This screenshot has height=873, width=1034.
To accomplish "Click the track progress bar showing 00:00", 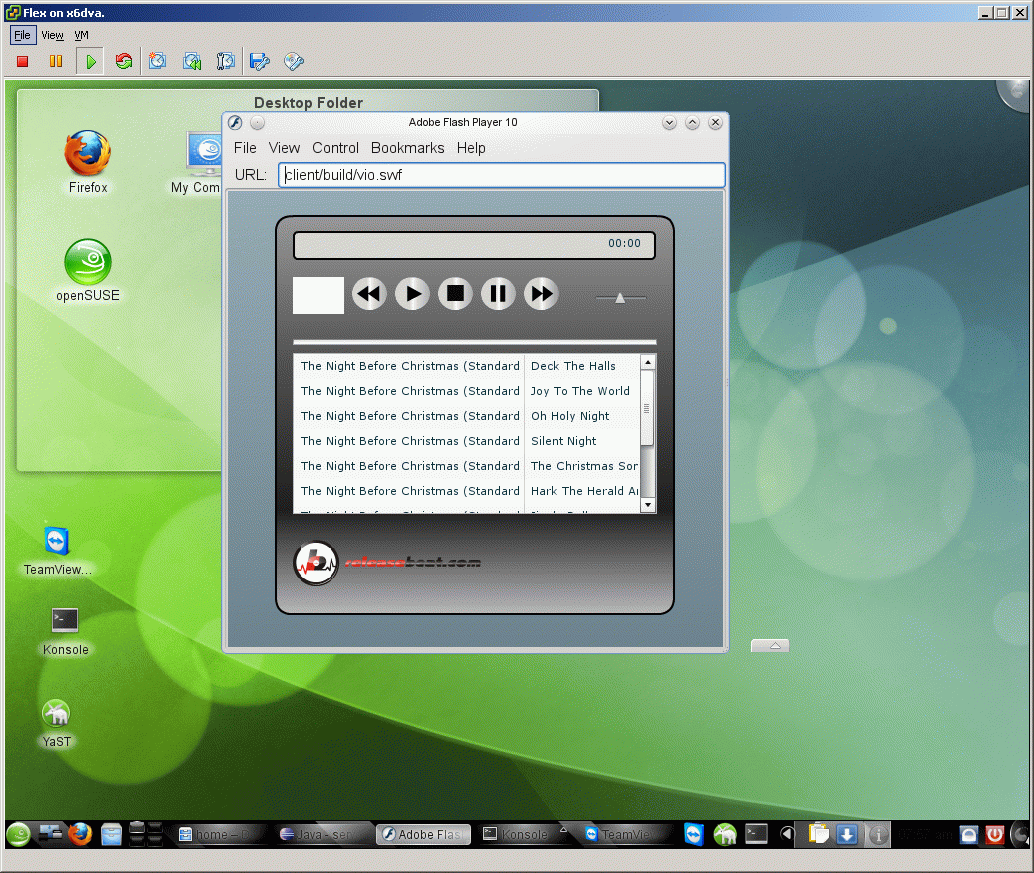I will point(474,245).
